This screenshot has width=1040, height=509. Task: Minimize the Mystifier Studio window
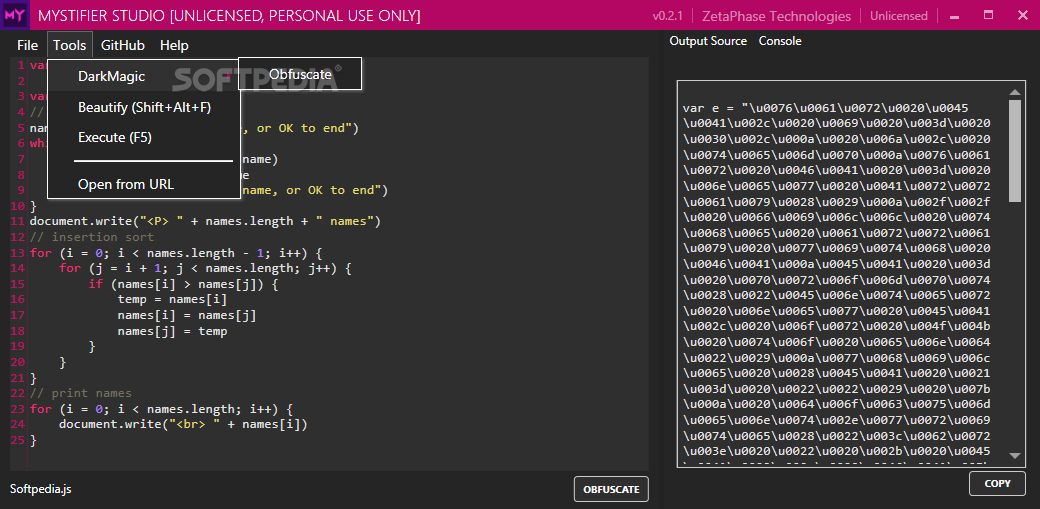[x=956, y=16]
